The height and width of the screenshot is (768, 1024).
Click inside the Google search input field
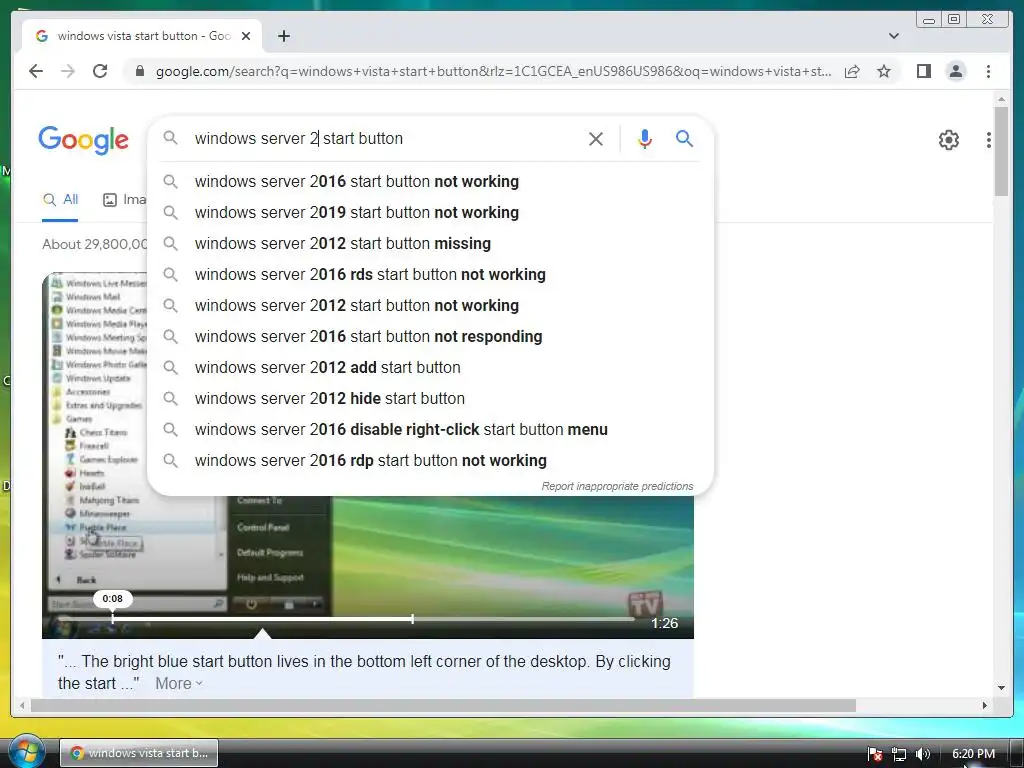pos(385,138)
